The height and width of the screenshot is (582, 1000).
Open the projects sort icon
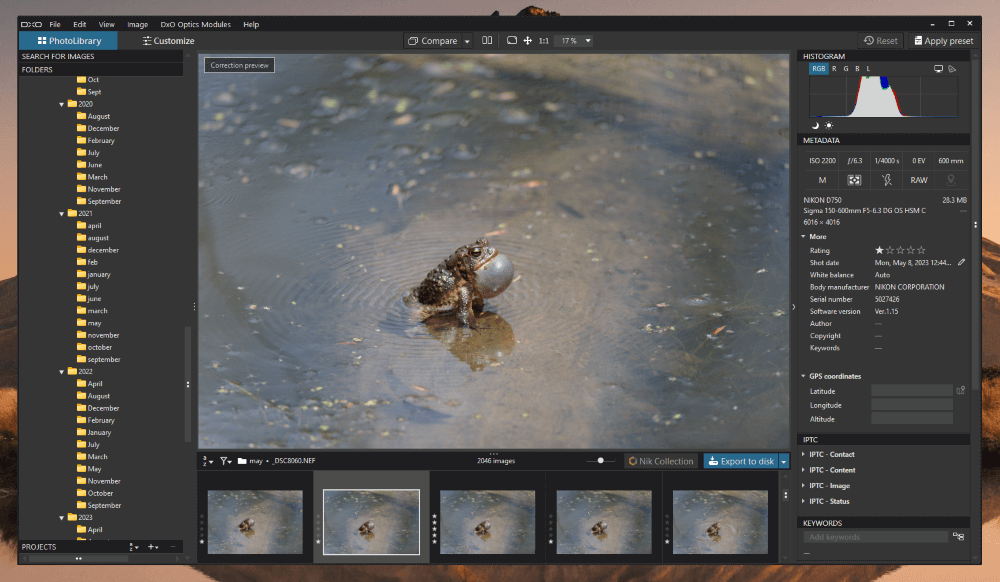(x=134, y=547)
